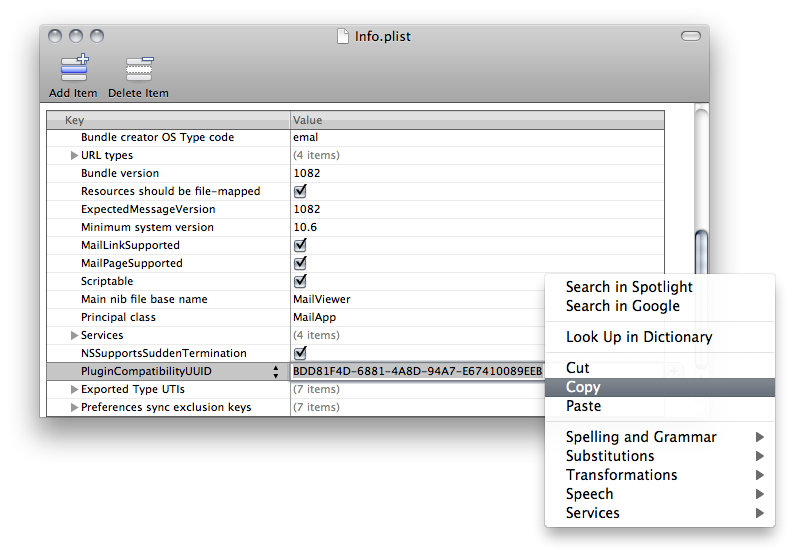Image resolution: width=800 pixels, height=550 pixels.
Task: Click the Delete Item toolbar icon
Action: tap(139, 68)
